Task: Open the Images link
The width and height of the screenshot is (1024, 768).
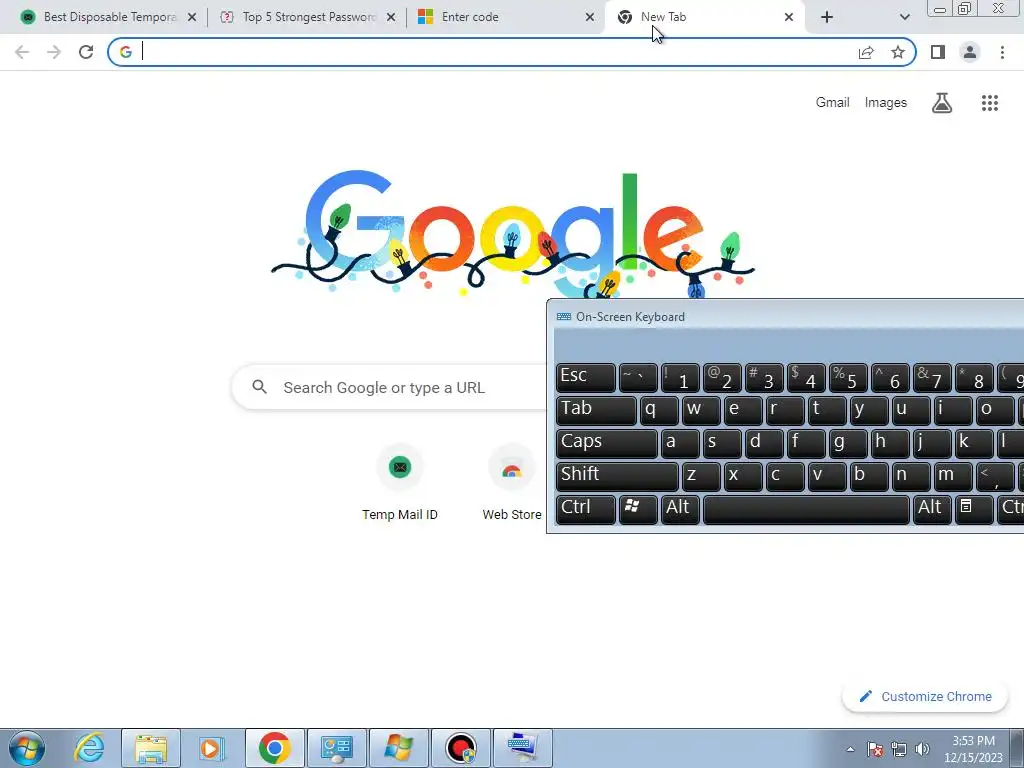Action: coord(886,103)
